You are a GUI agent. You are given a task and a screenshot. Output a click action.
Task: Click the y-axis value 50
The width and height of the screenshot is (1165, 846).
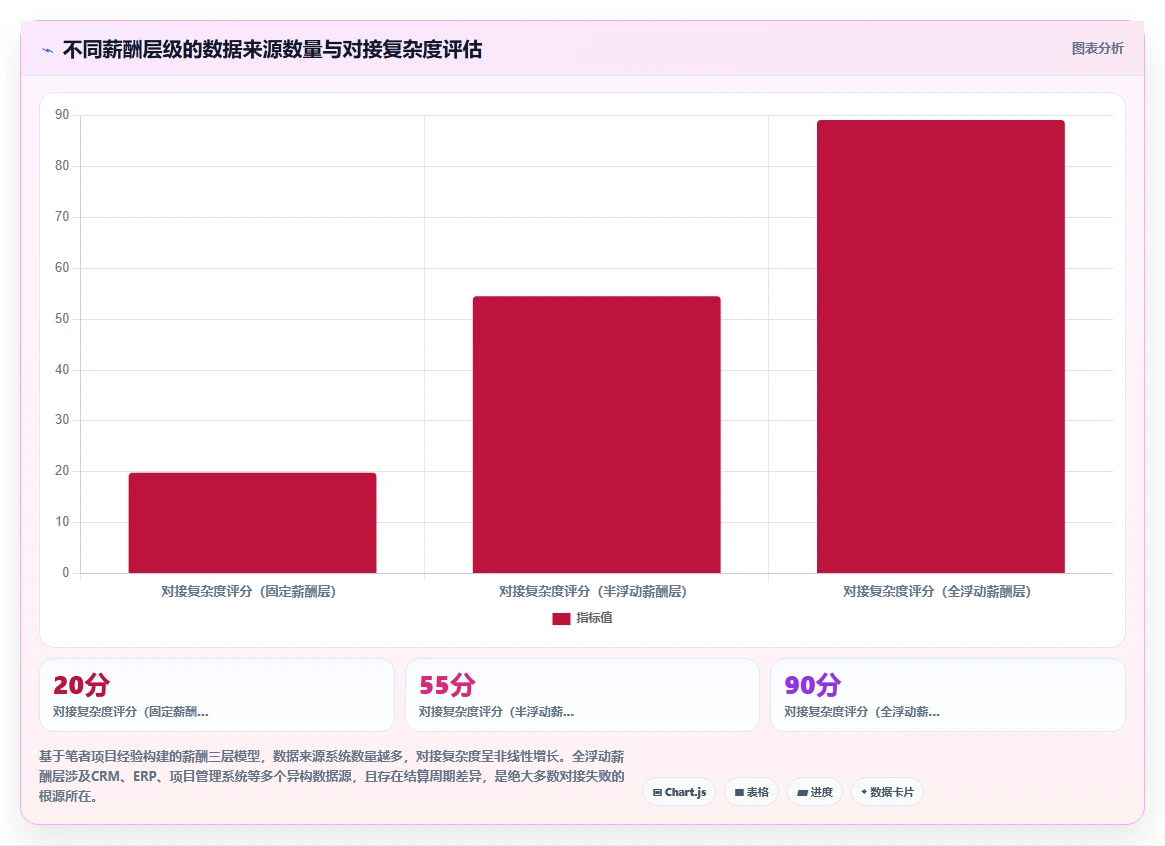click(62, 319)
